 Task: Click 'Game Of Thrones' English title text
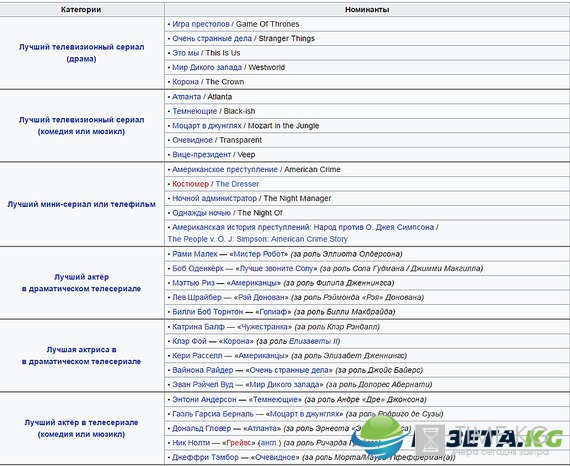tap(268, 24)
